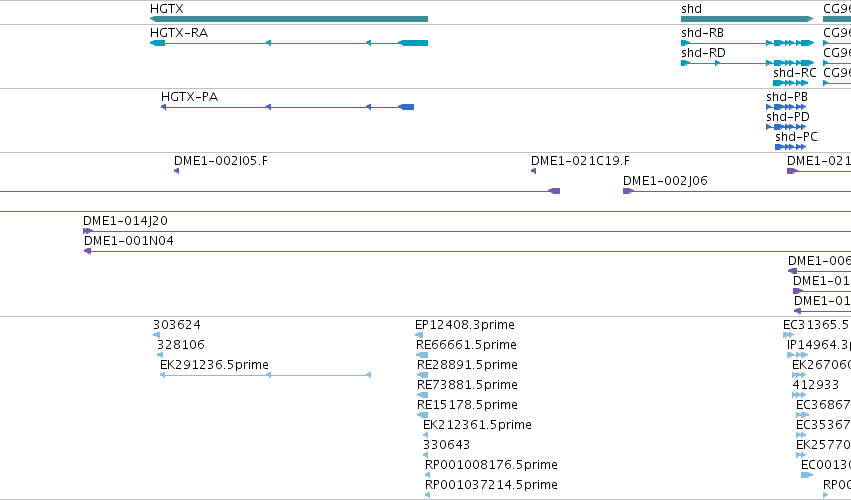Click the shd-RB transcript glyph
The width and height of the screenshot is (851, 500).
(747, 43)
